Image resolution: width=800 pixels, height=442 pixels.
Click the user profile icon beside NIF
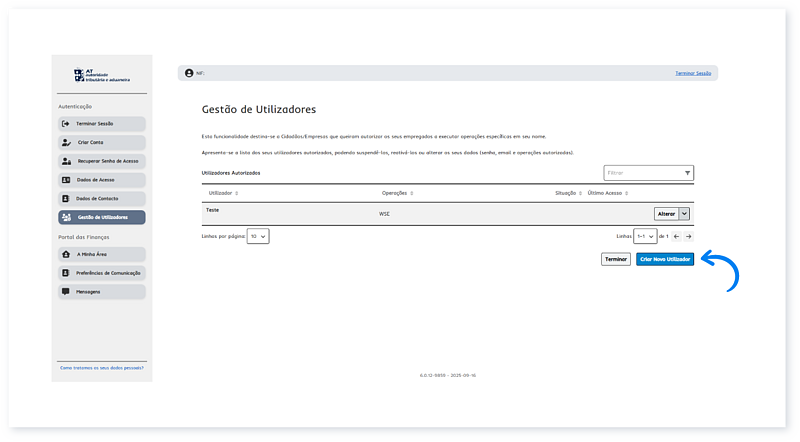coord(188,73)
